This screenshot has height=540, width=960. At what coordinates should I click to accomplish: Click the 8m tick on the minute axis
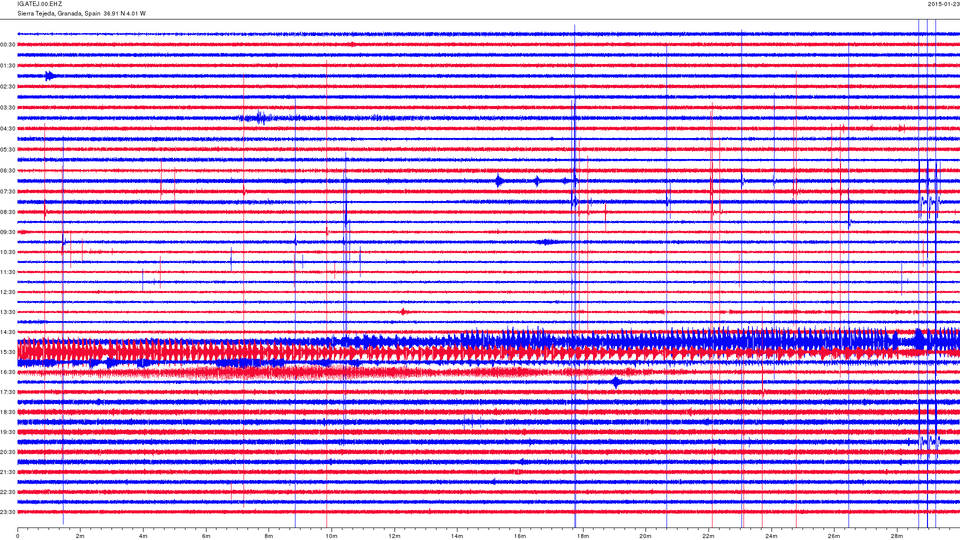click(269, 536)
